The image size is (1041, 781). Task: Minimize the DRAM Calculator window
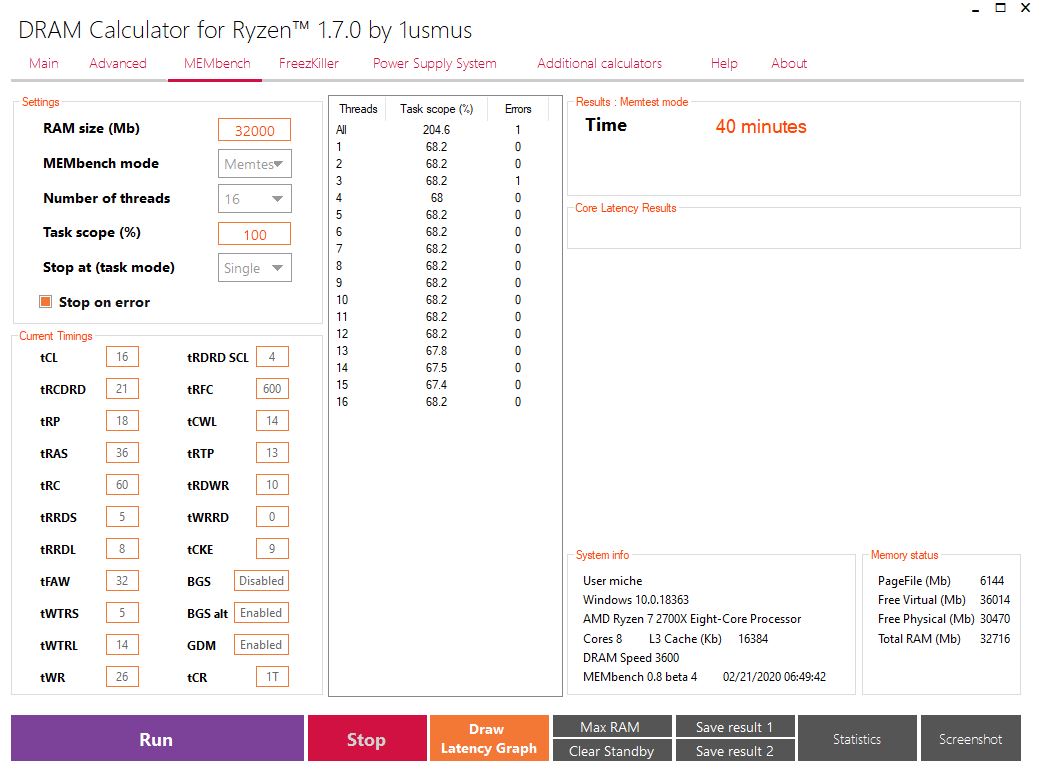tap(975, 9)
